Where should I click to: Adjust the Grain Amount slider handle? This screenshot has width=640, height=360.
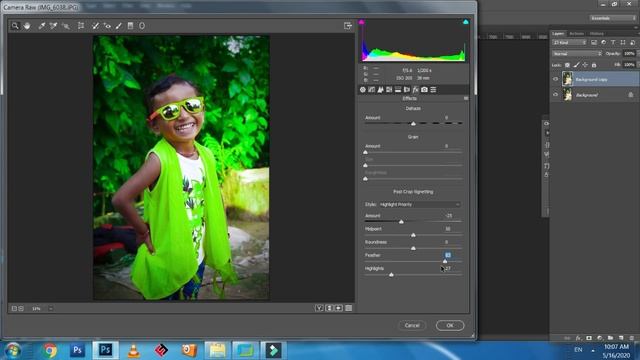click(365, 152)
